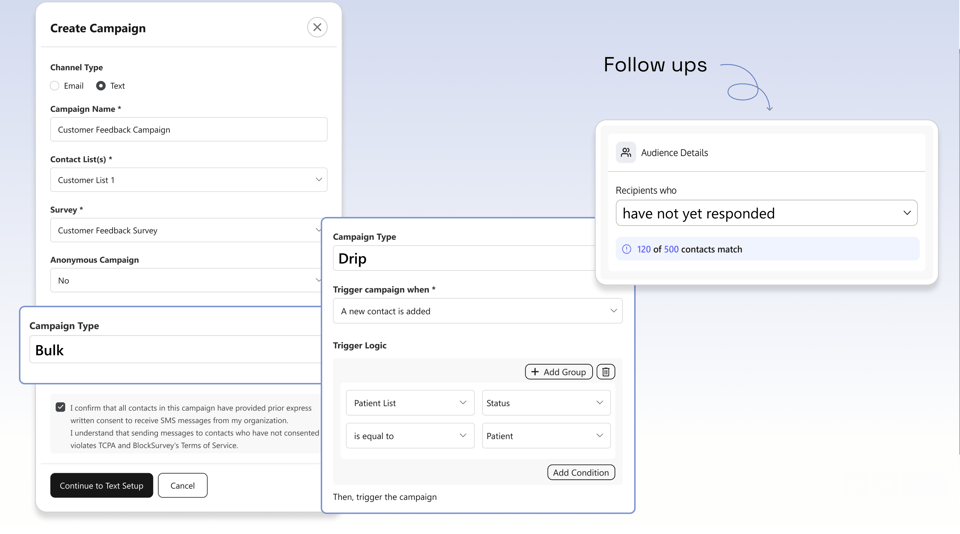
Task: Open the Survey dropdown
Action: [186, 230]
